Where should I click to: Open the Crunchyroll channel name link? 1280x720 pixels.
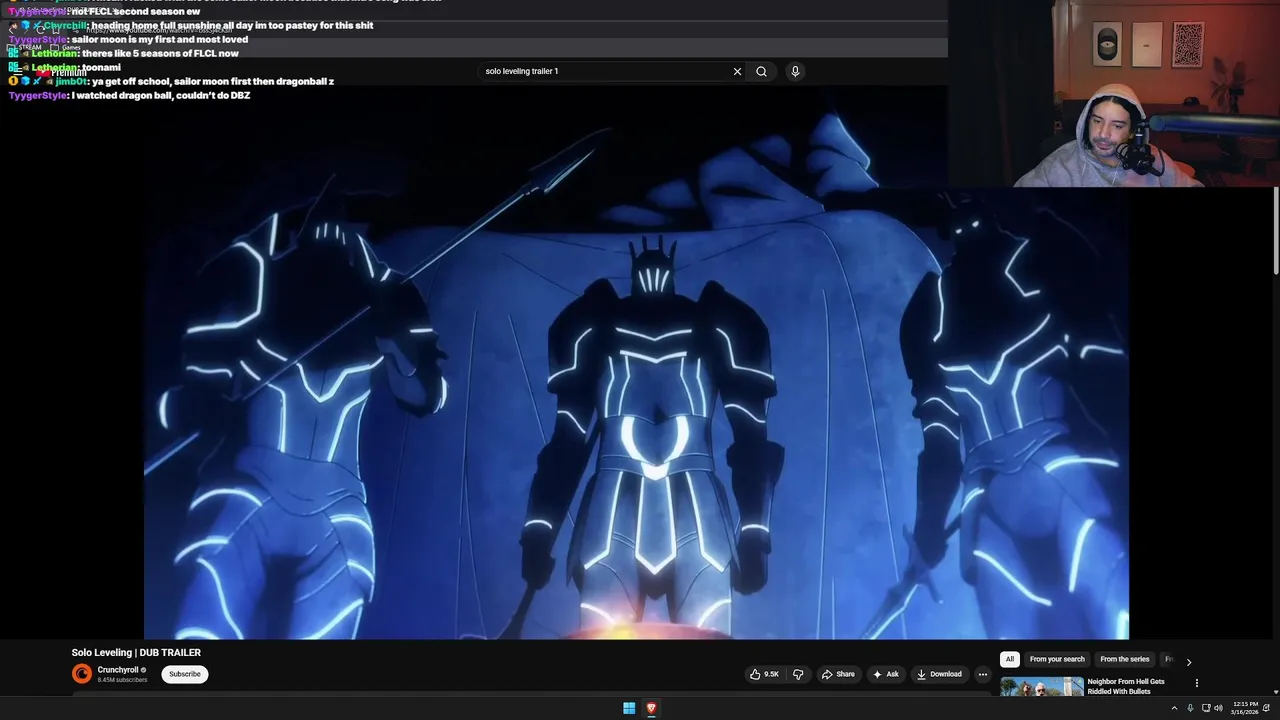pyautogui.click(x=118, y=670)
